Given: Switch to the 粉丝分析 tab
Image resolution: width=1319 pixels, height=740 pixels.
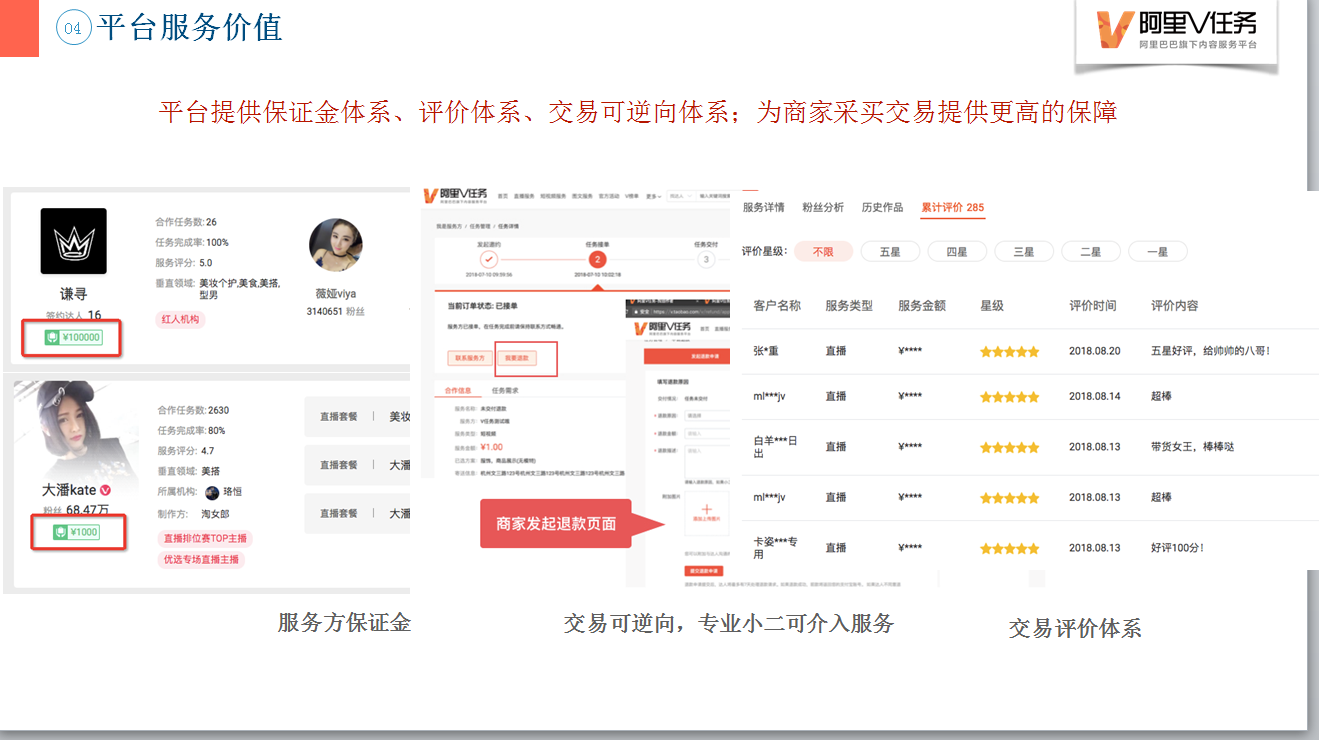Looking at the screenshot, I should (823, 207).
